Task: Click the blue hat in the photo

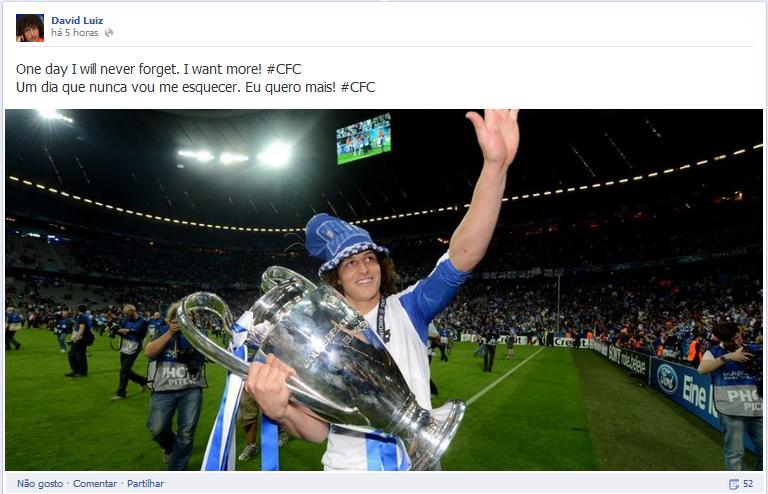Action: pyautogui.click(x=343, y=244)
